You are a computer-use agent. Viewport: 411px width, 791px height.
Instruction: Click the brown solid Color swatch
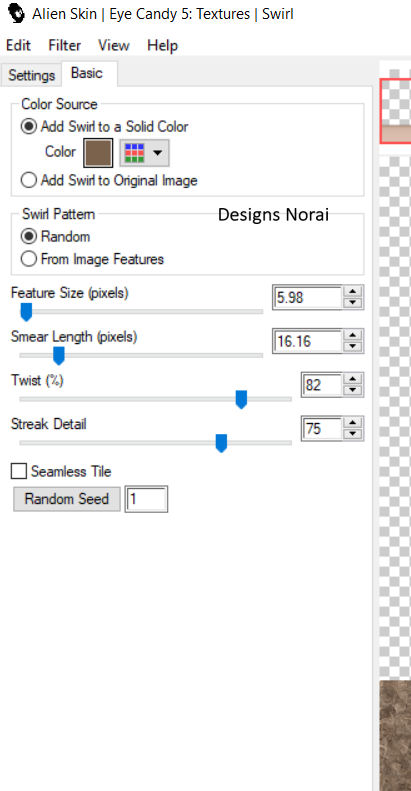(x=98, y=153)
